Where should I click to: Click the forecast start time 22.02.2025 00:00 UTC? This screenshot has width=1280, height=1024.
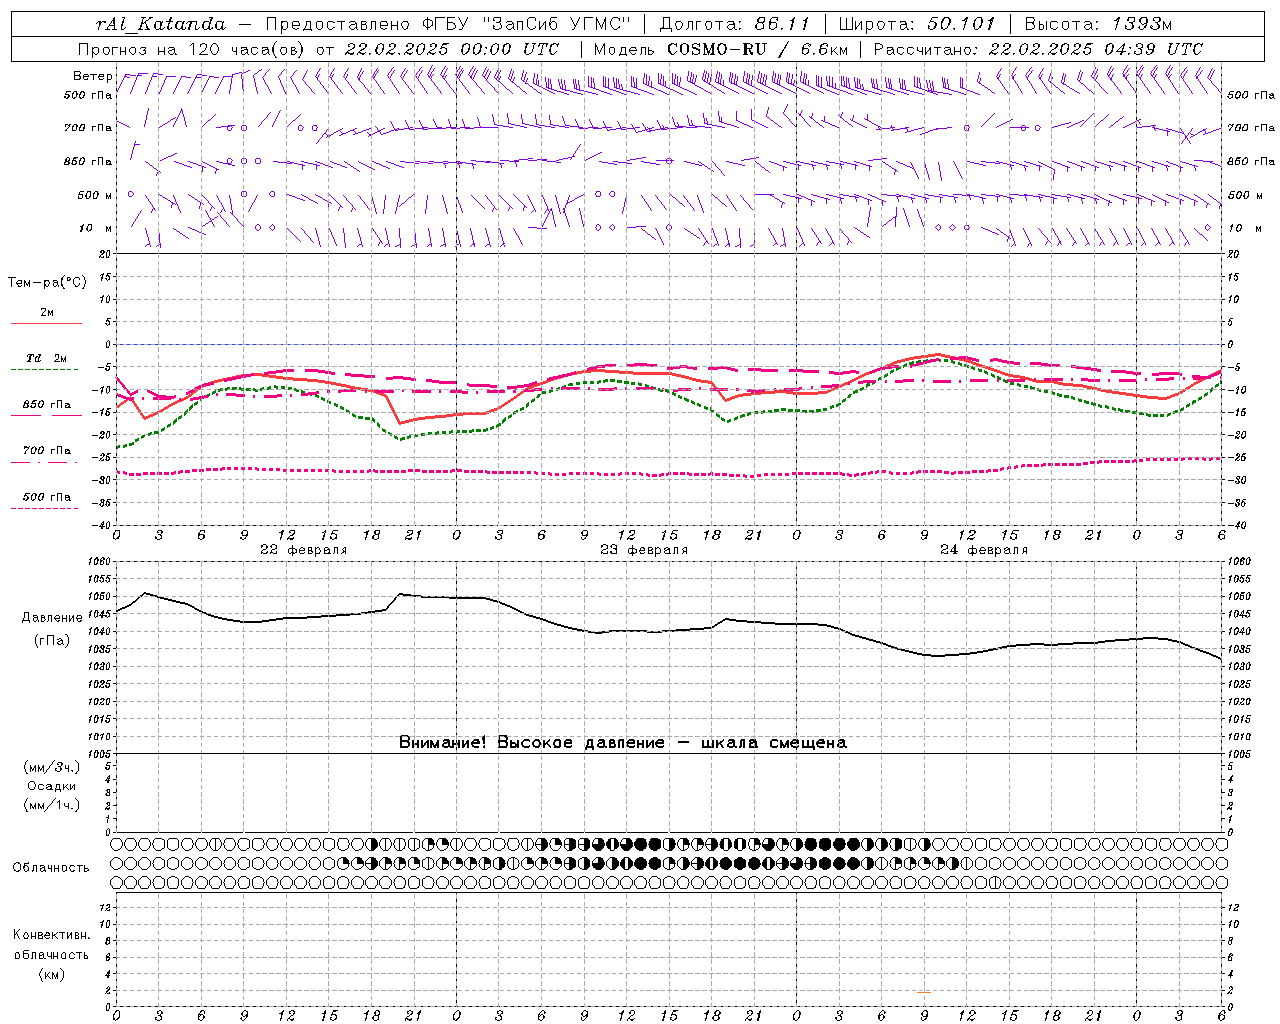[x=451, y=49]
